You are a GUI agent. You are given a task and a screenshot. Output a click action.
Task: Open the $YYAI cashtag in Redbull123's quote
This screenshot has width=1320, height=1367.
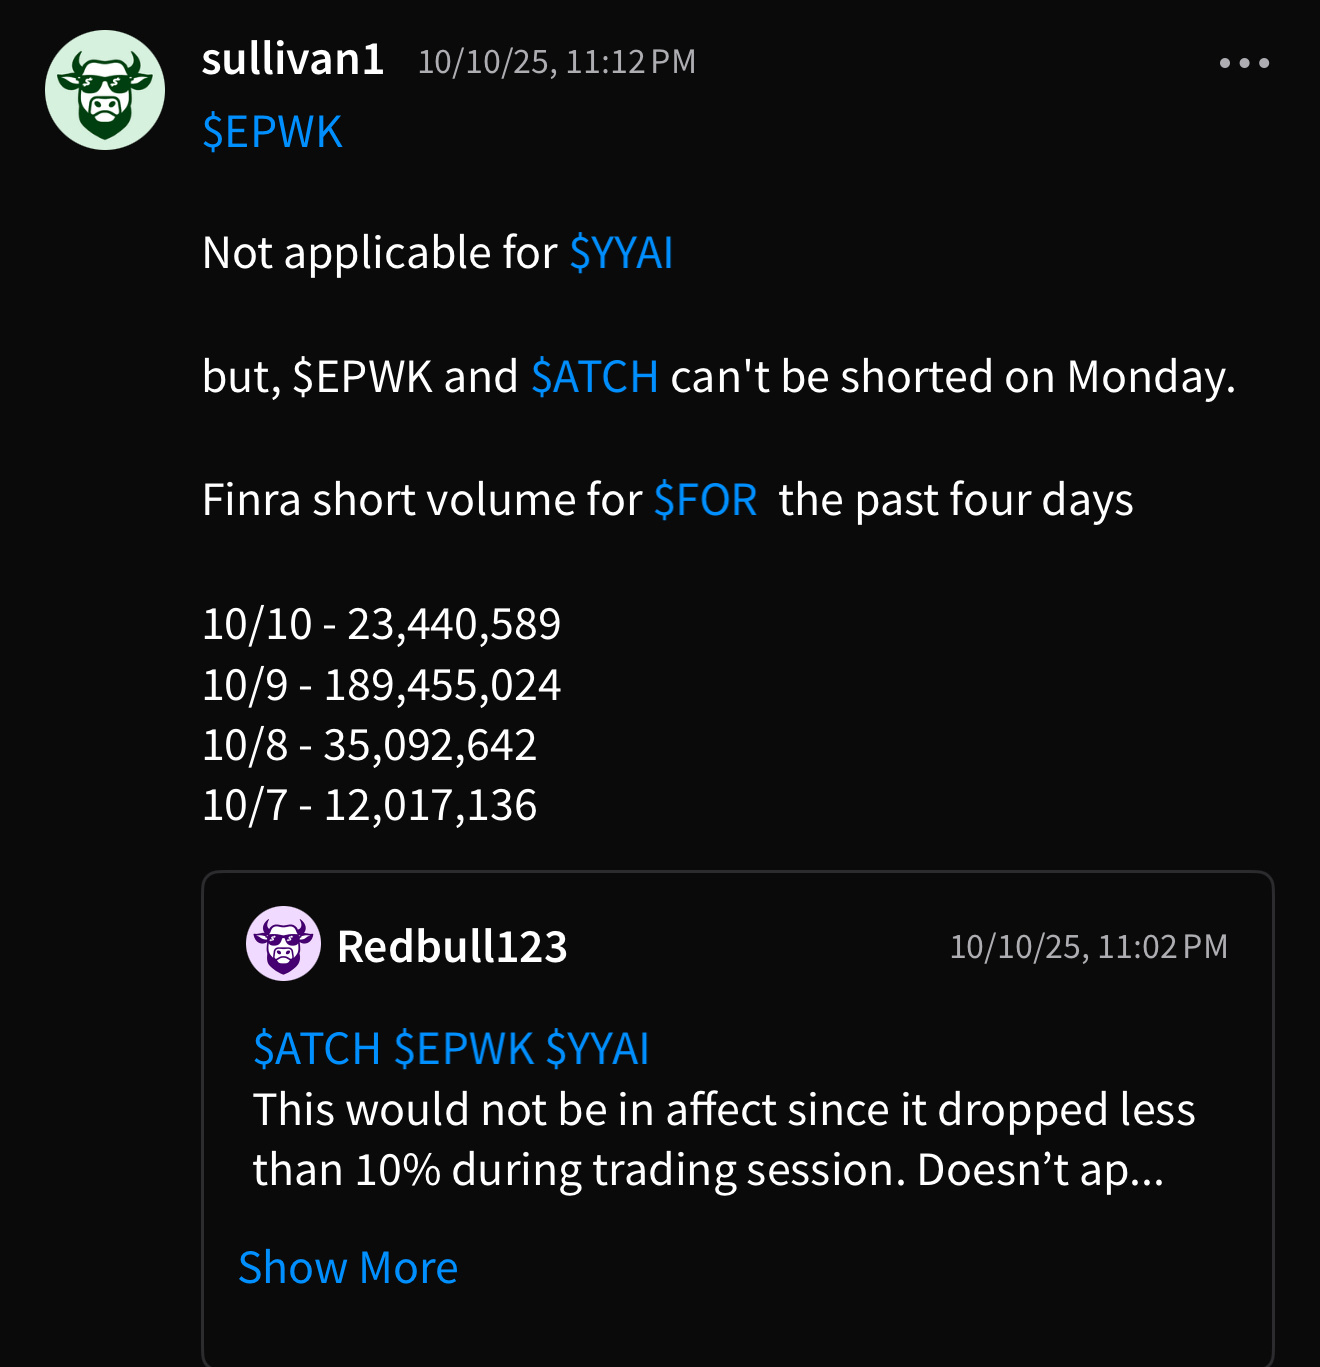598,1049
